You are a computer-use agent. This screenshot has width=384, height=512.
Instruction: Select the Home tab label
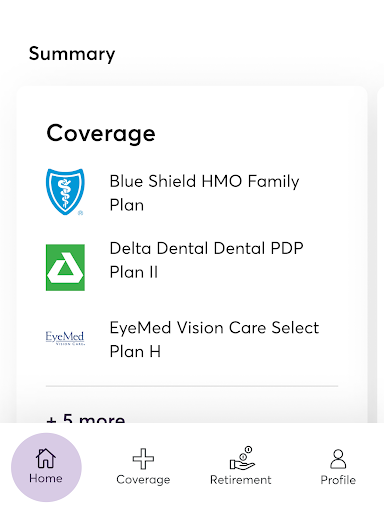coord(46,478)
